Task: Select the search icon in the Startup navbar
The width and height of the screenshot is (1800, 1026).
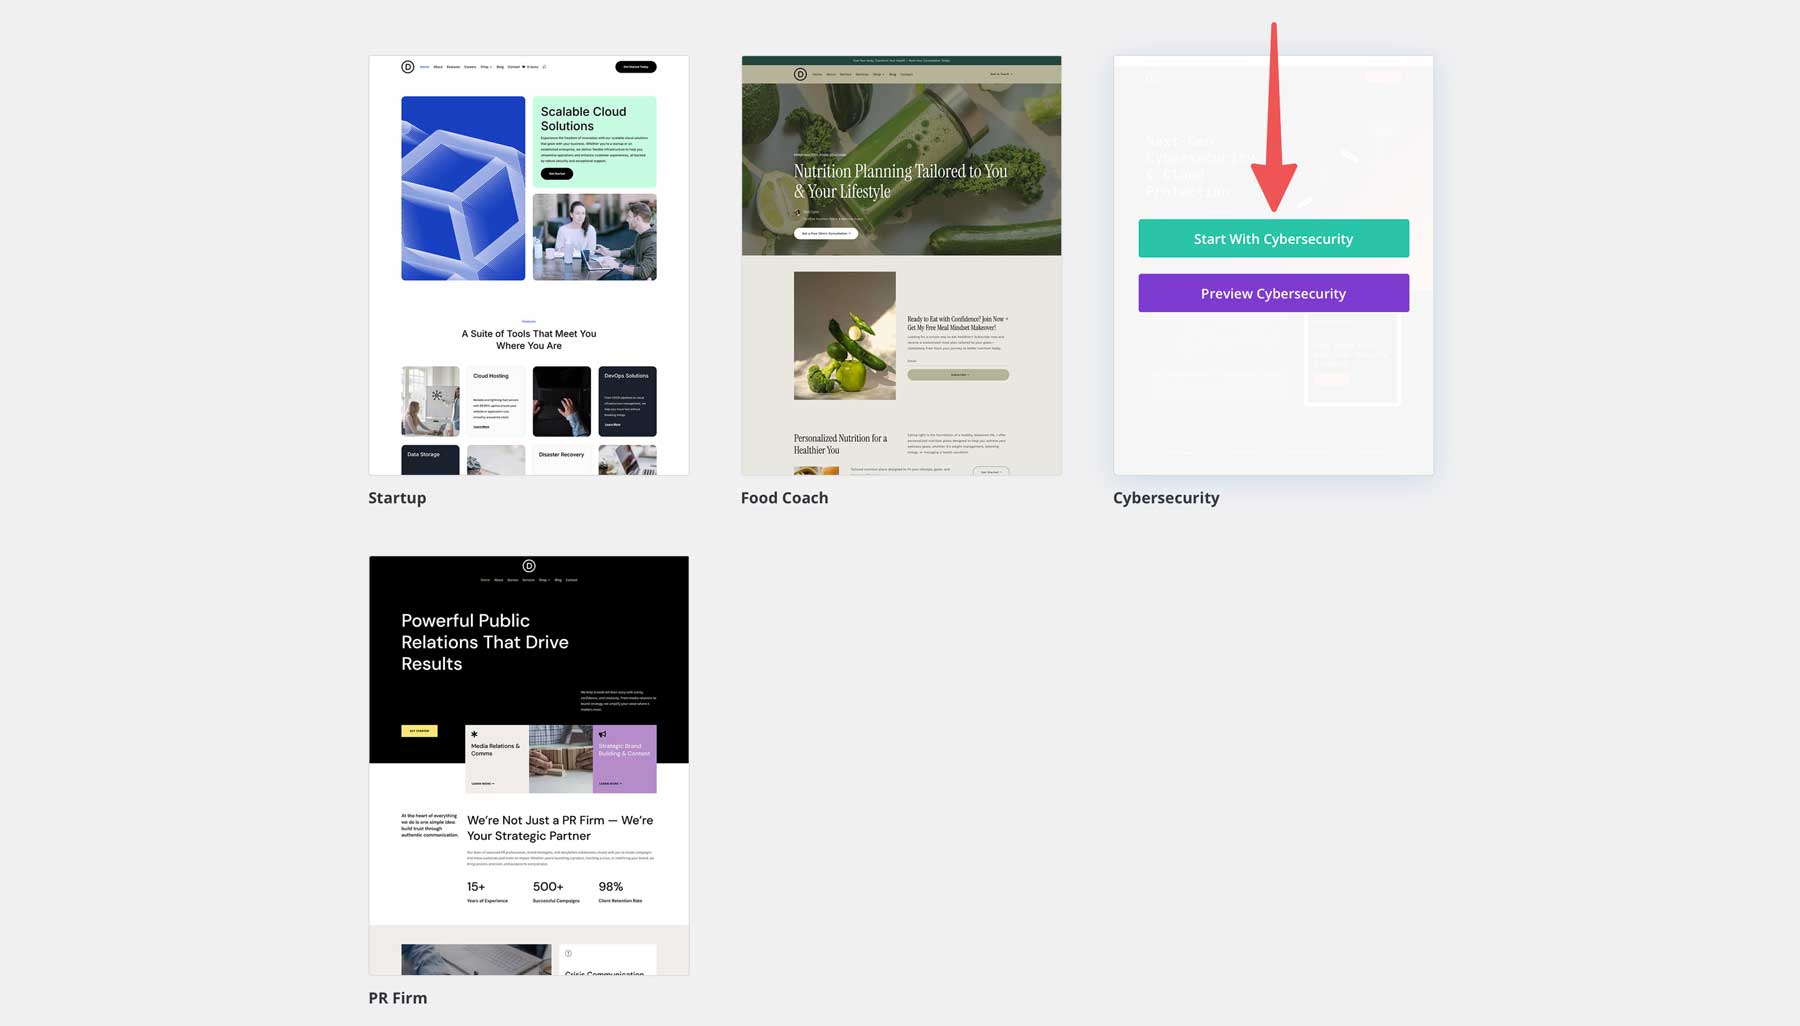Action: (x=545, y=66)
